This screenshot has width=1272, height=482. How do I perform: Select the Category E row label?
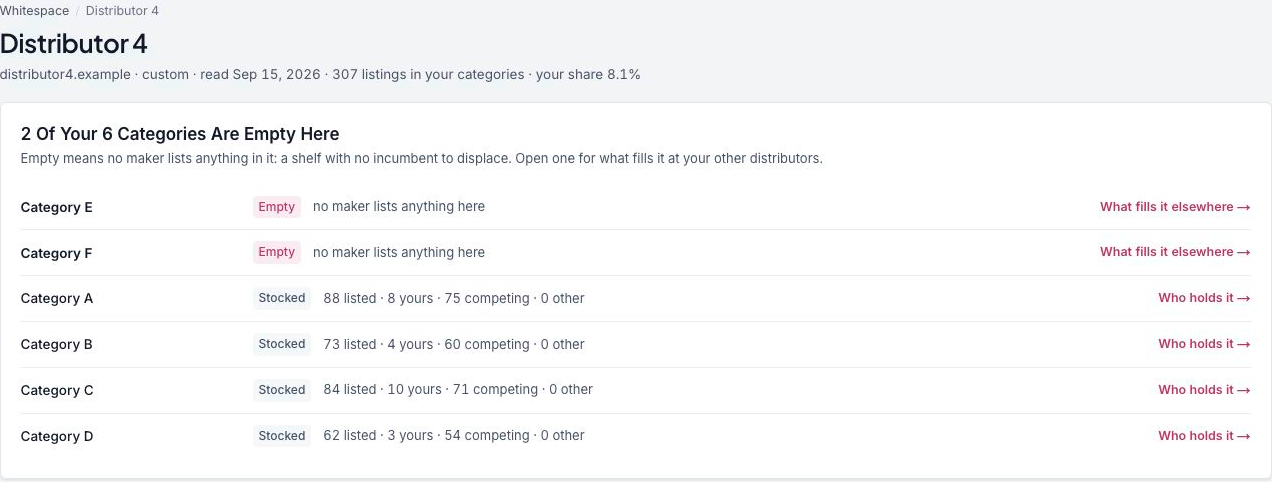point(57,207)
